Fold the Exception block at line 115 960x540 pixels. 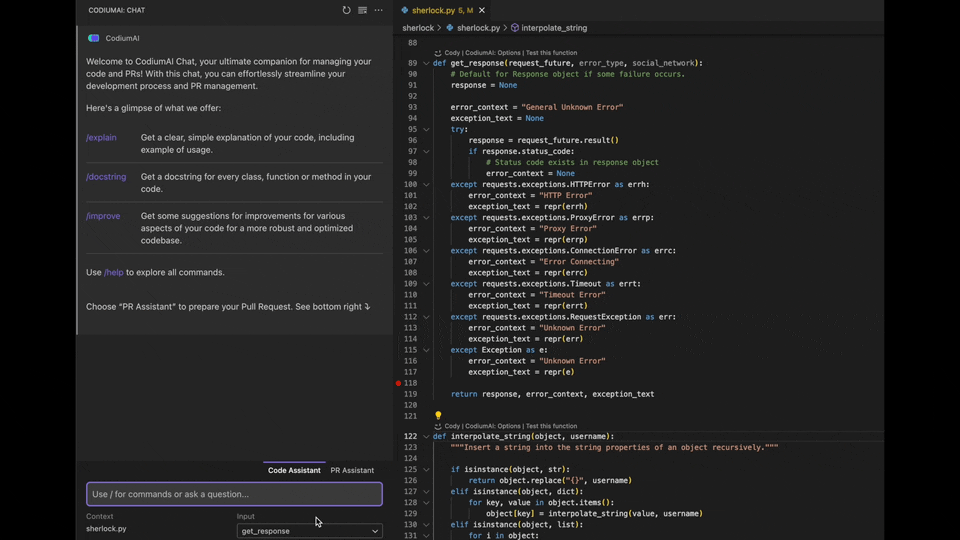[x=426, y=350]
